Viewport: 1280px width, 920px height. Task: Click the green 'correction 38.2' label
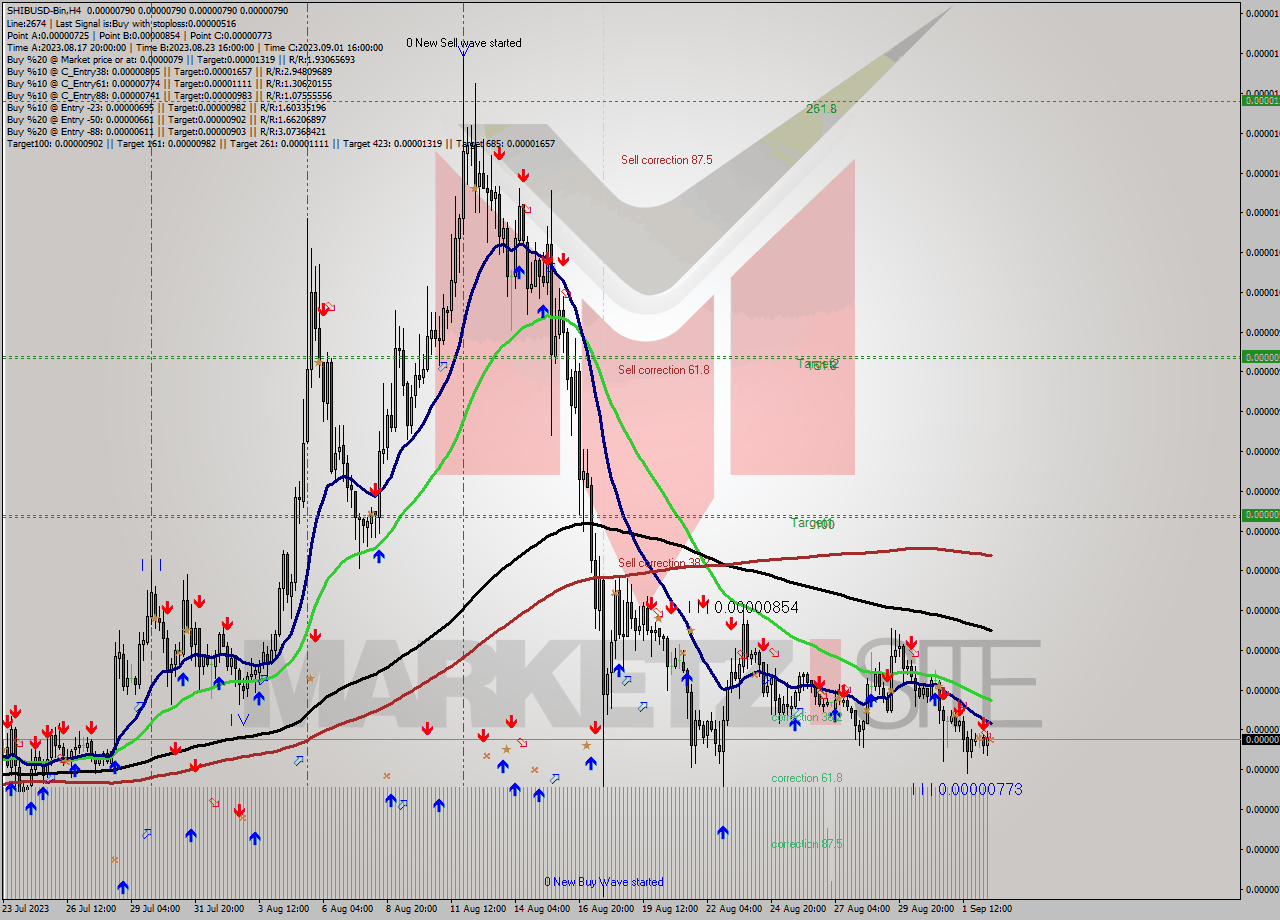pos(806,717)
